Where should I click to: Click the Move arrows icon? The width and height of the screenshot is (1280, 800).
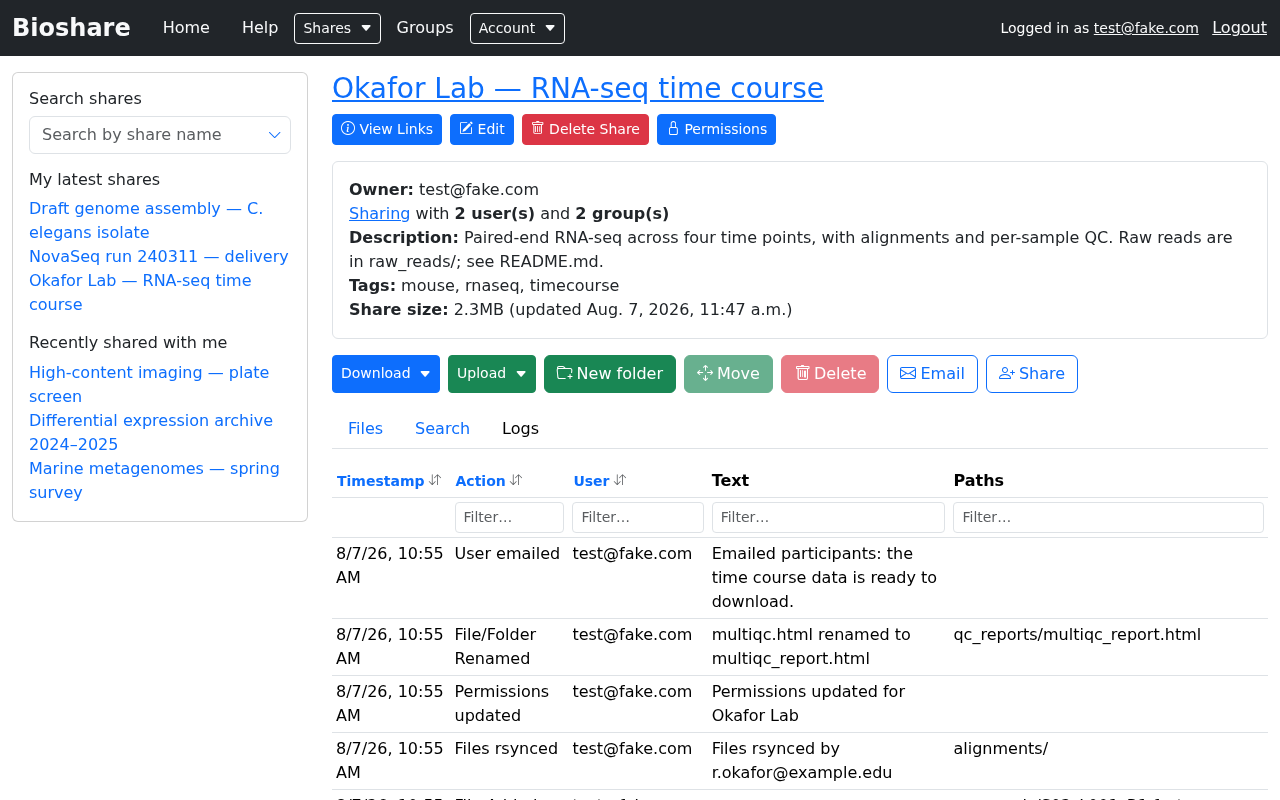[x=705, y=373]
